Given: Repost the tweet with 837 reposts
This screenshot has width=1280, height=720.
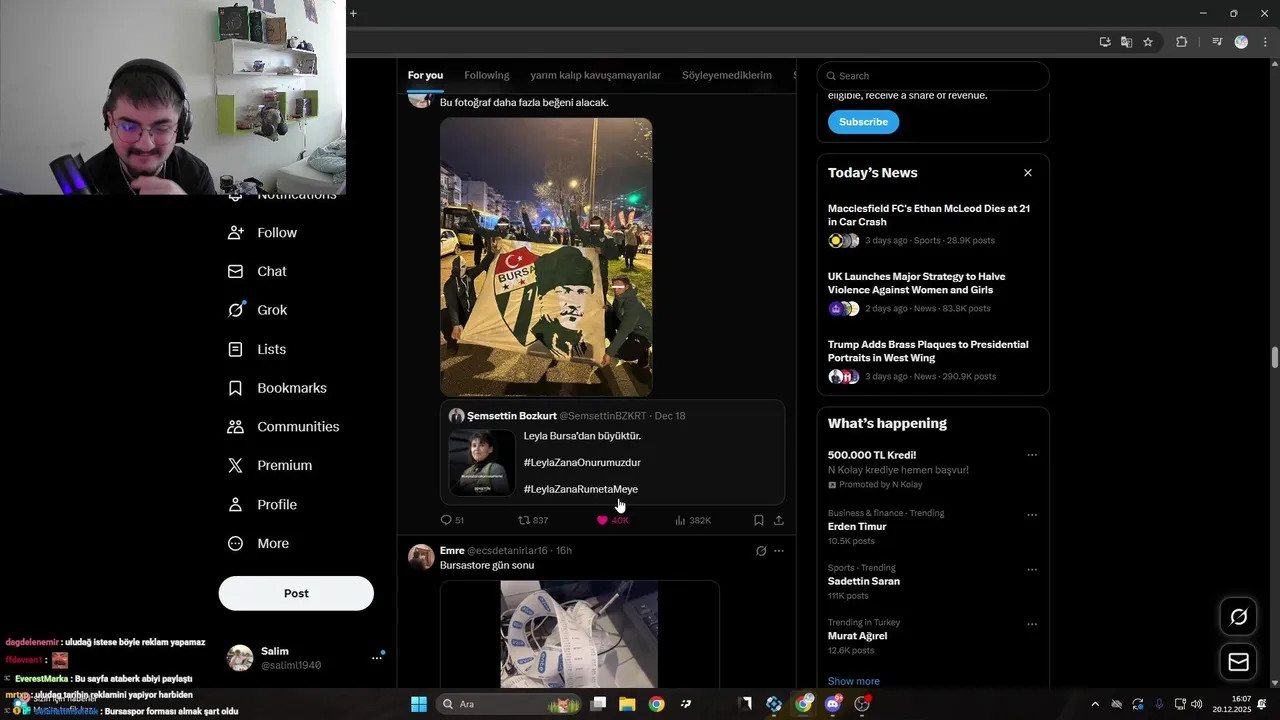Looking at the screenshot, I should tap(532, 520).
